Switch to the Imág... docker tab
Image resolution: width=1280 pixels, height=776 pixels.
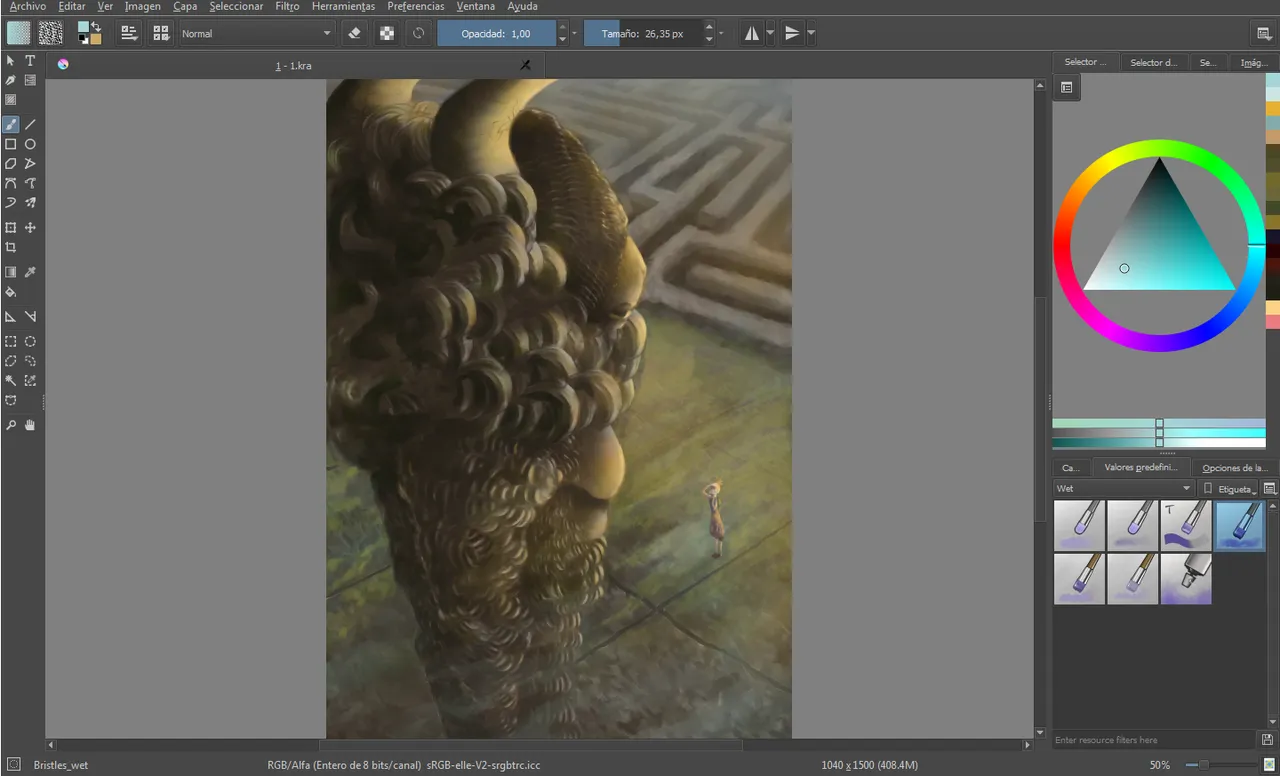1254,62
